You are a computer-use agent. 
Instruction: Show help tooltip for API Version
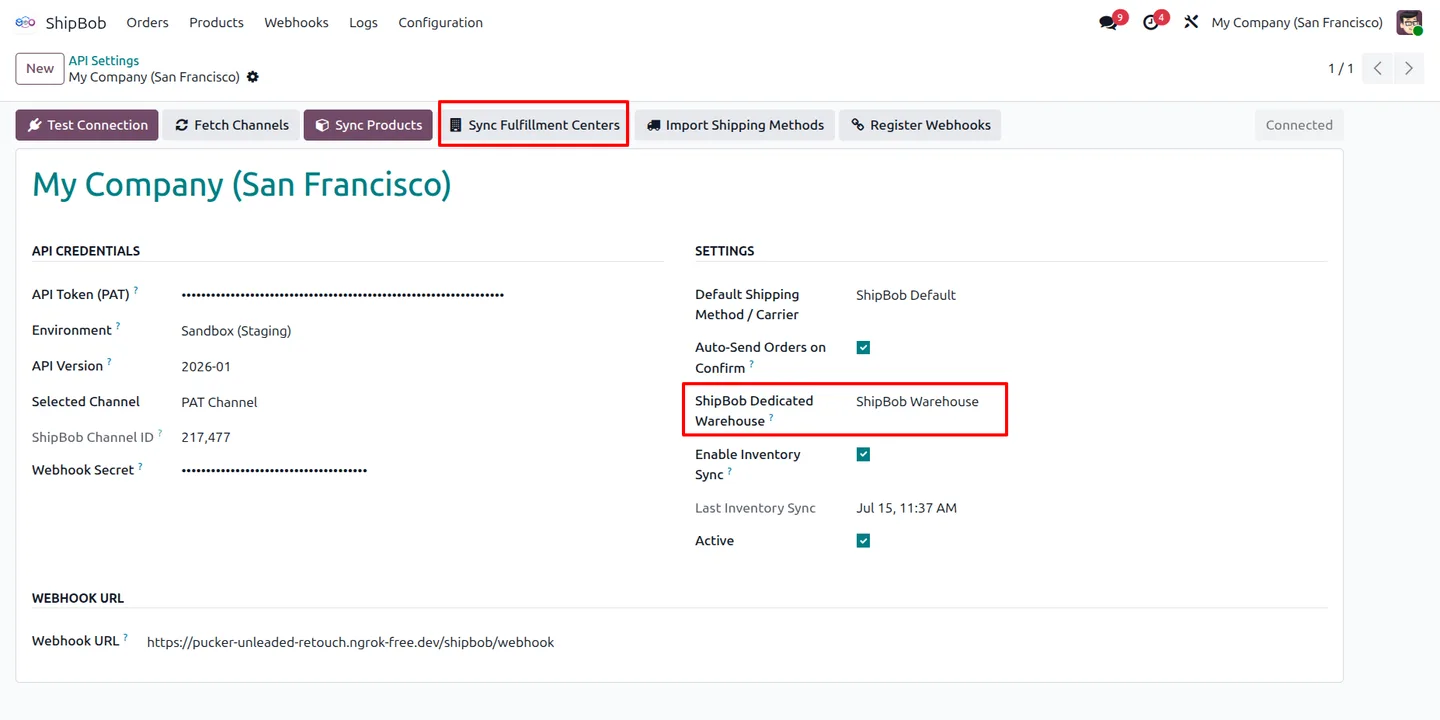[109, 363]
